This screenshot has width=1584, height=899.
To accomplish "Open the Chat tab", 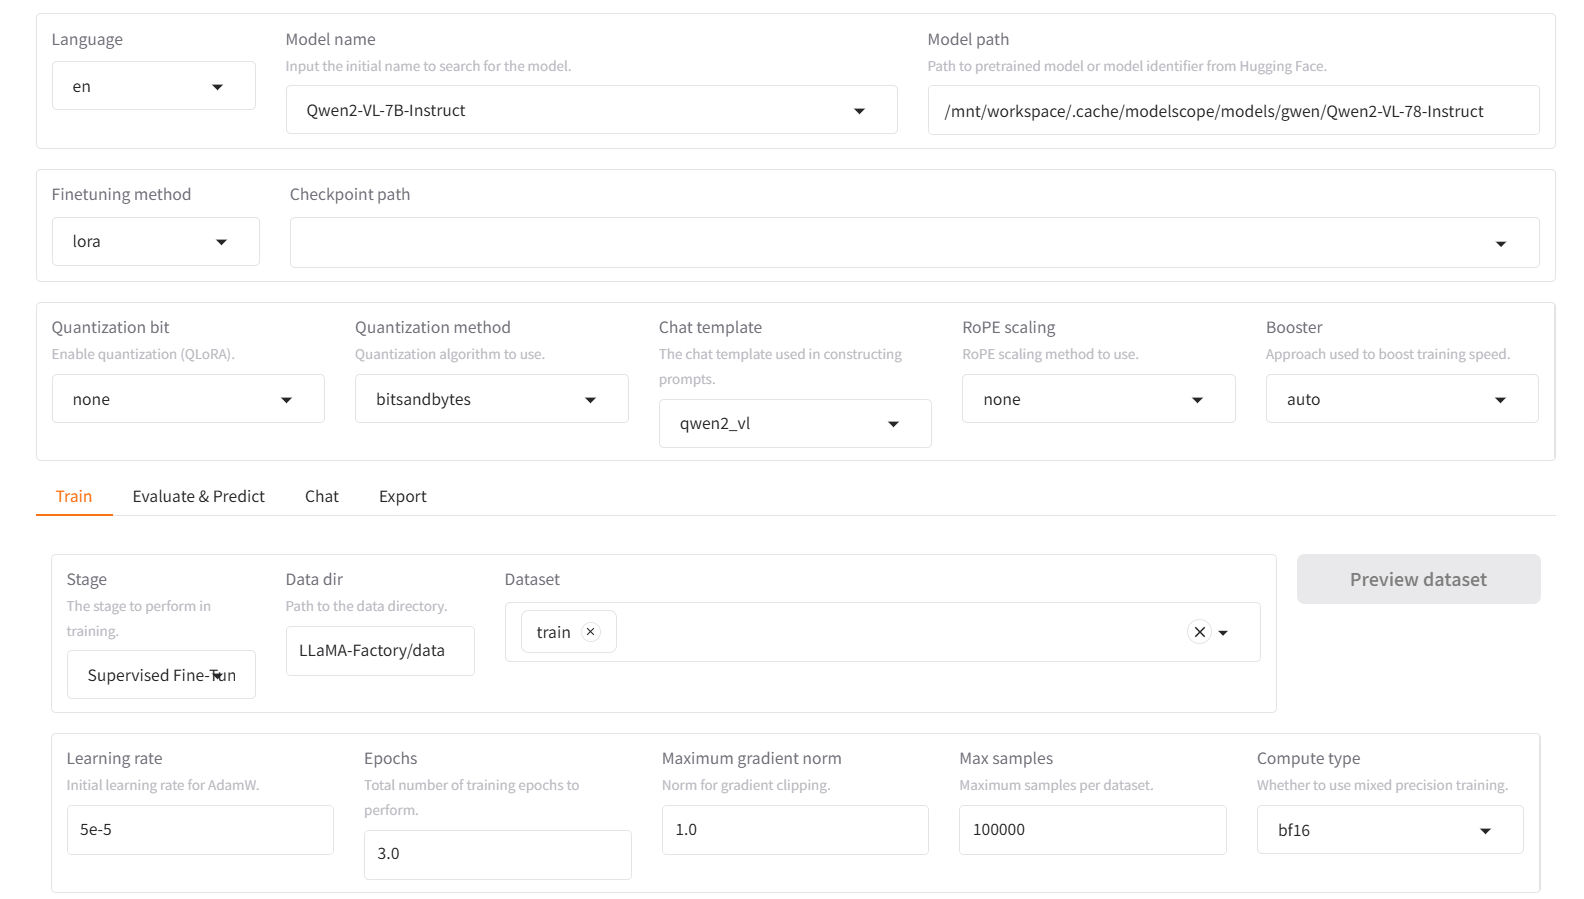I will coord(321,497).
